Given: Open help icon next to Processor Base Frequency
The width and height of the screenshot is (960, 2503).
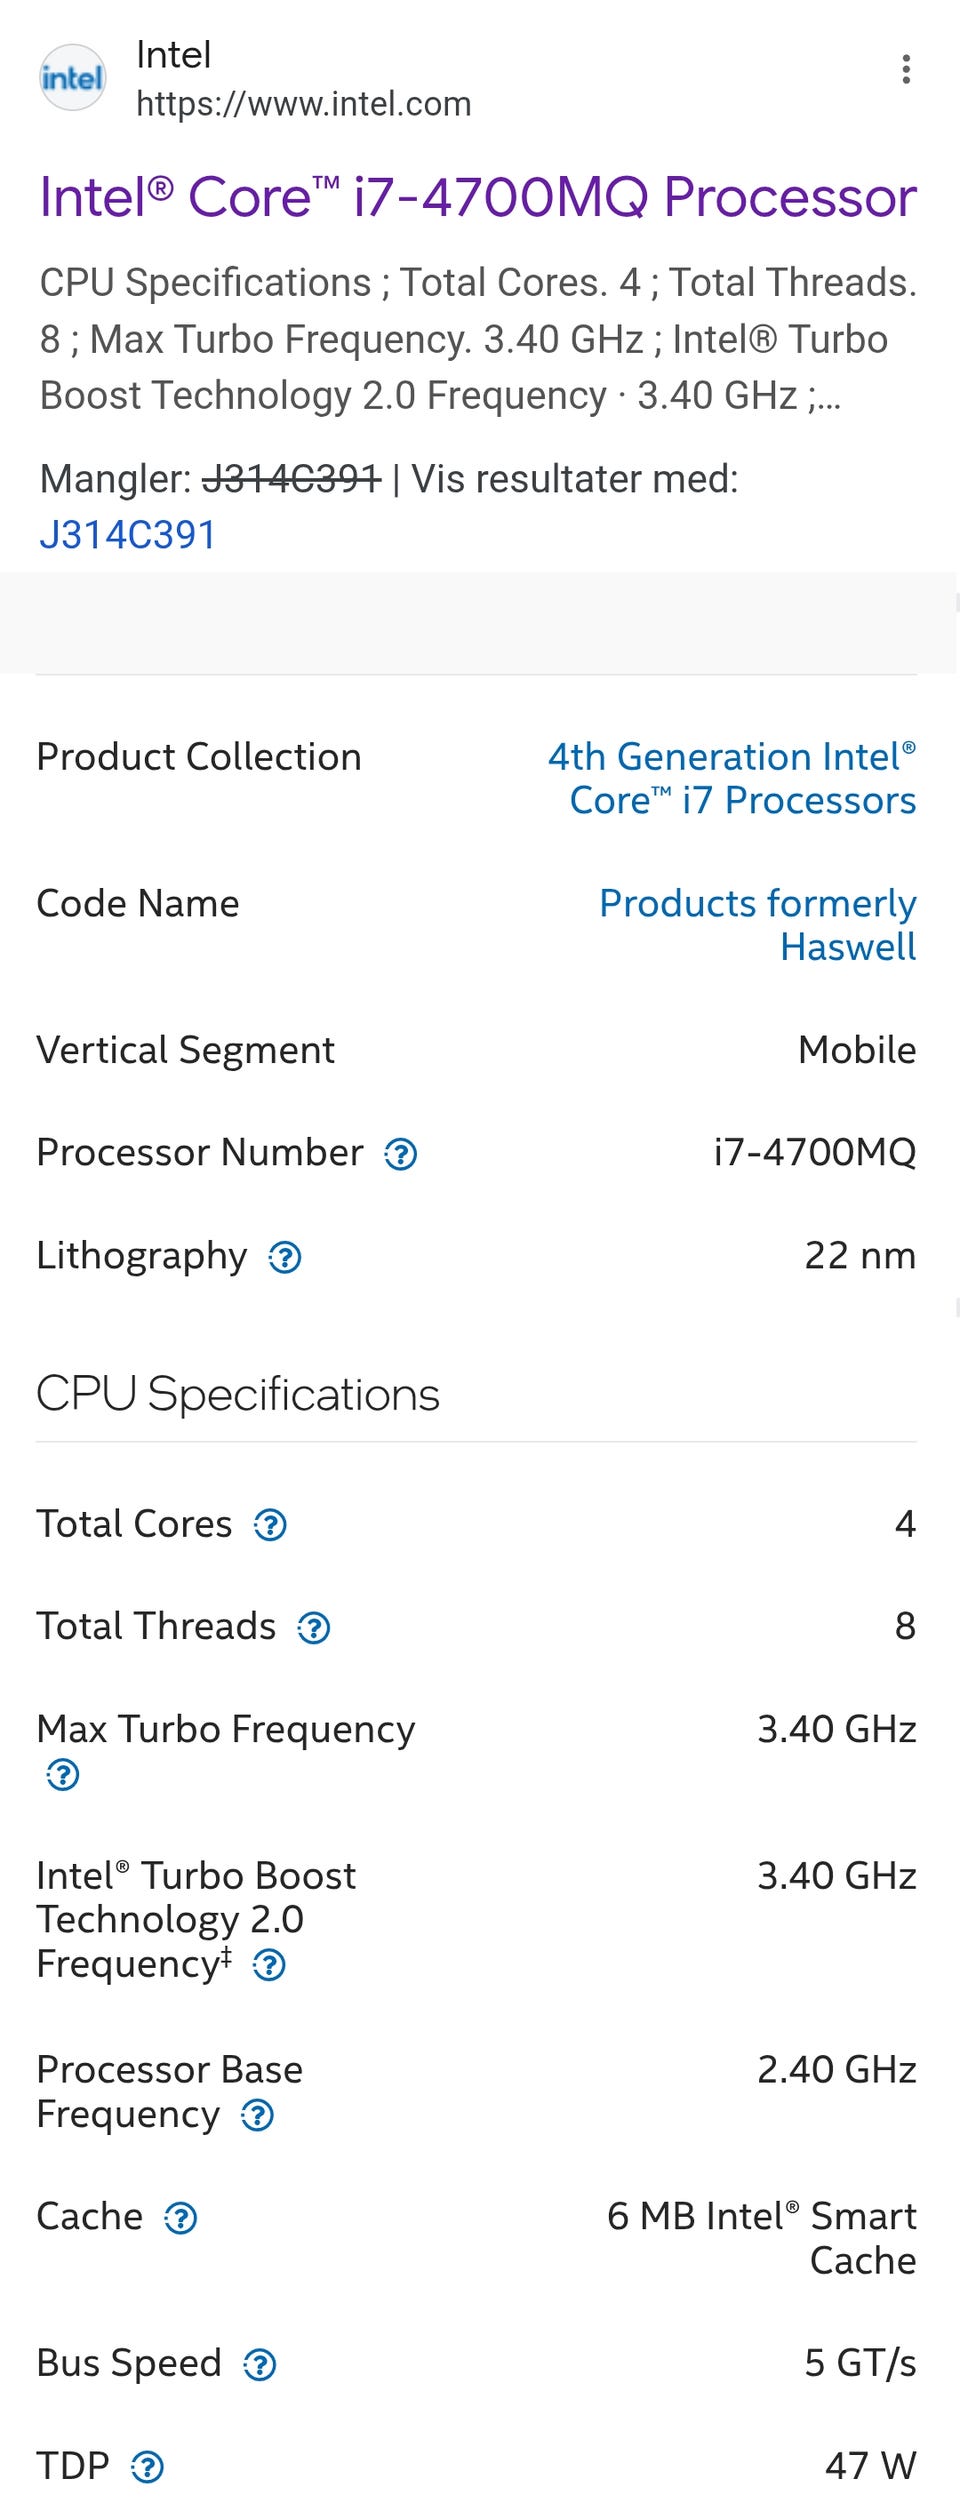Looking at the screenshot, I should [x=258, y=2116].
